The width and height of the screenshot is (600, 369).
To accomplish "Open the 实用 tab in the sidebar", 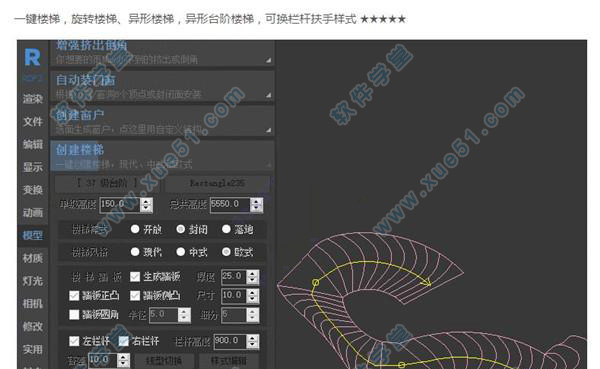I will (x=33, y=349).
